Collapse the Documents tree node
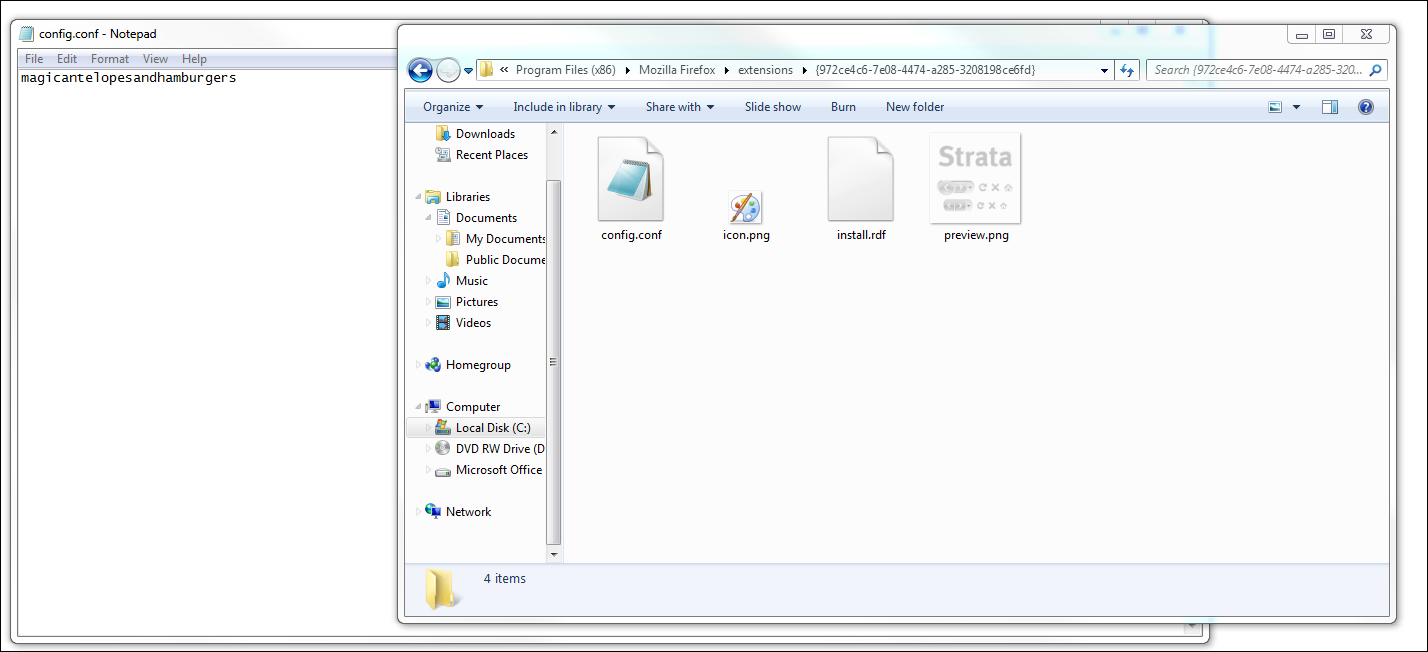Viewport: 1428px width, 652px height. click(x=428, y=218)
